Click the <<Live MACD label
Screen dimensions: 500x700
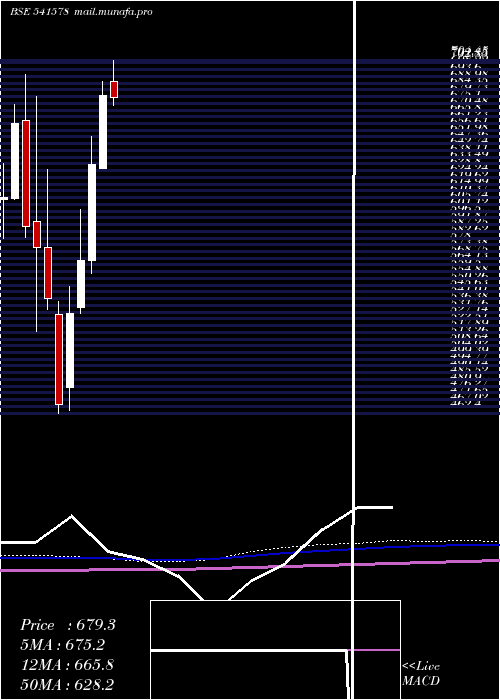click(421, 674)
